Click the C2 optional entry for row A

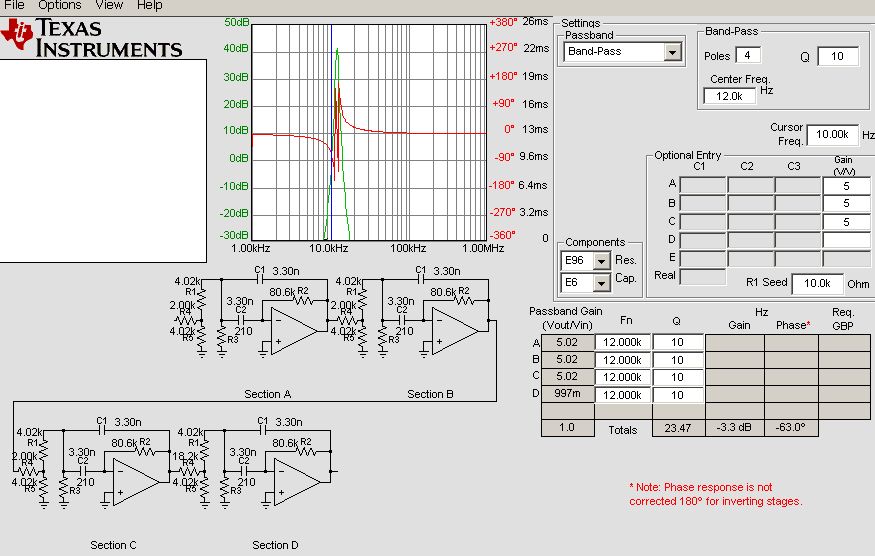pyautogui.click(x=751, y=185)
